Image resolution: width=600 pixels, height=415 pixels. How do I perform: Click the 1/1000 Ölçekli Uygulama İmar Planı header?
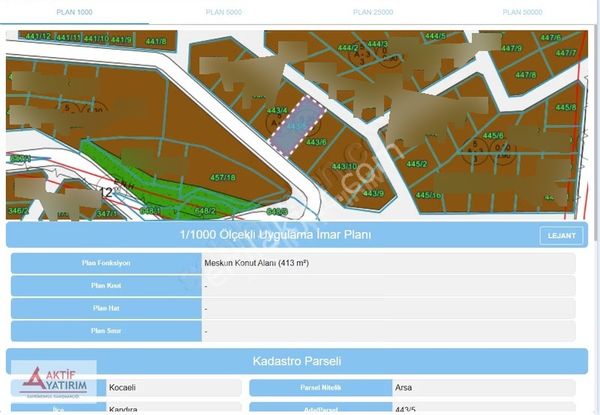(x=275, y=235)
